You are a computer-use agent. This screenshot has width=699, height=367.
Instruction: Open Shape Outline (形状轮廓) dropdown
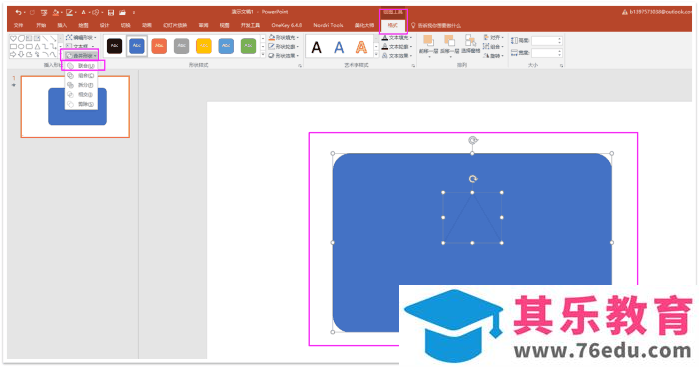pyautogui.click(x=284, y=47)
